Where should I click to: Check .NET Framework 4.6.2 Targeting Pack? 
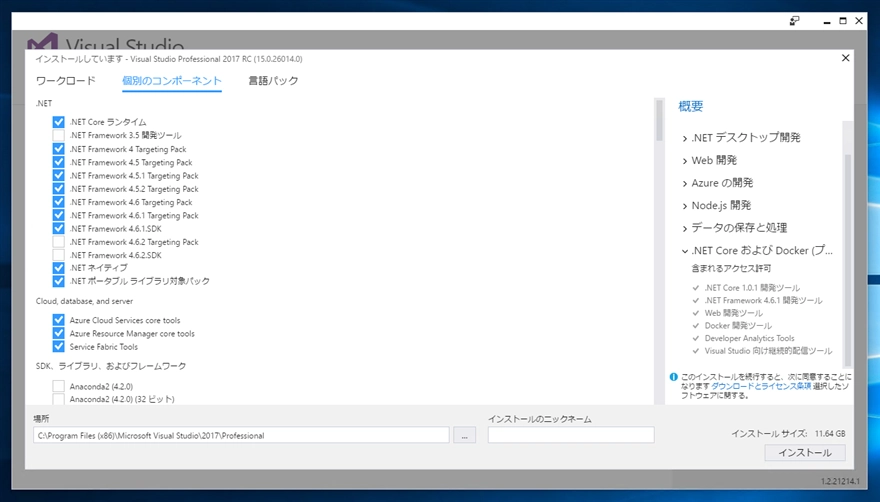pyautogui.click(x=58, y=242)
